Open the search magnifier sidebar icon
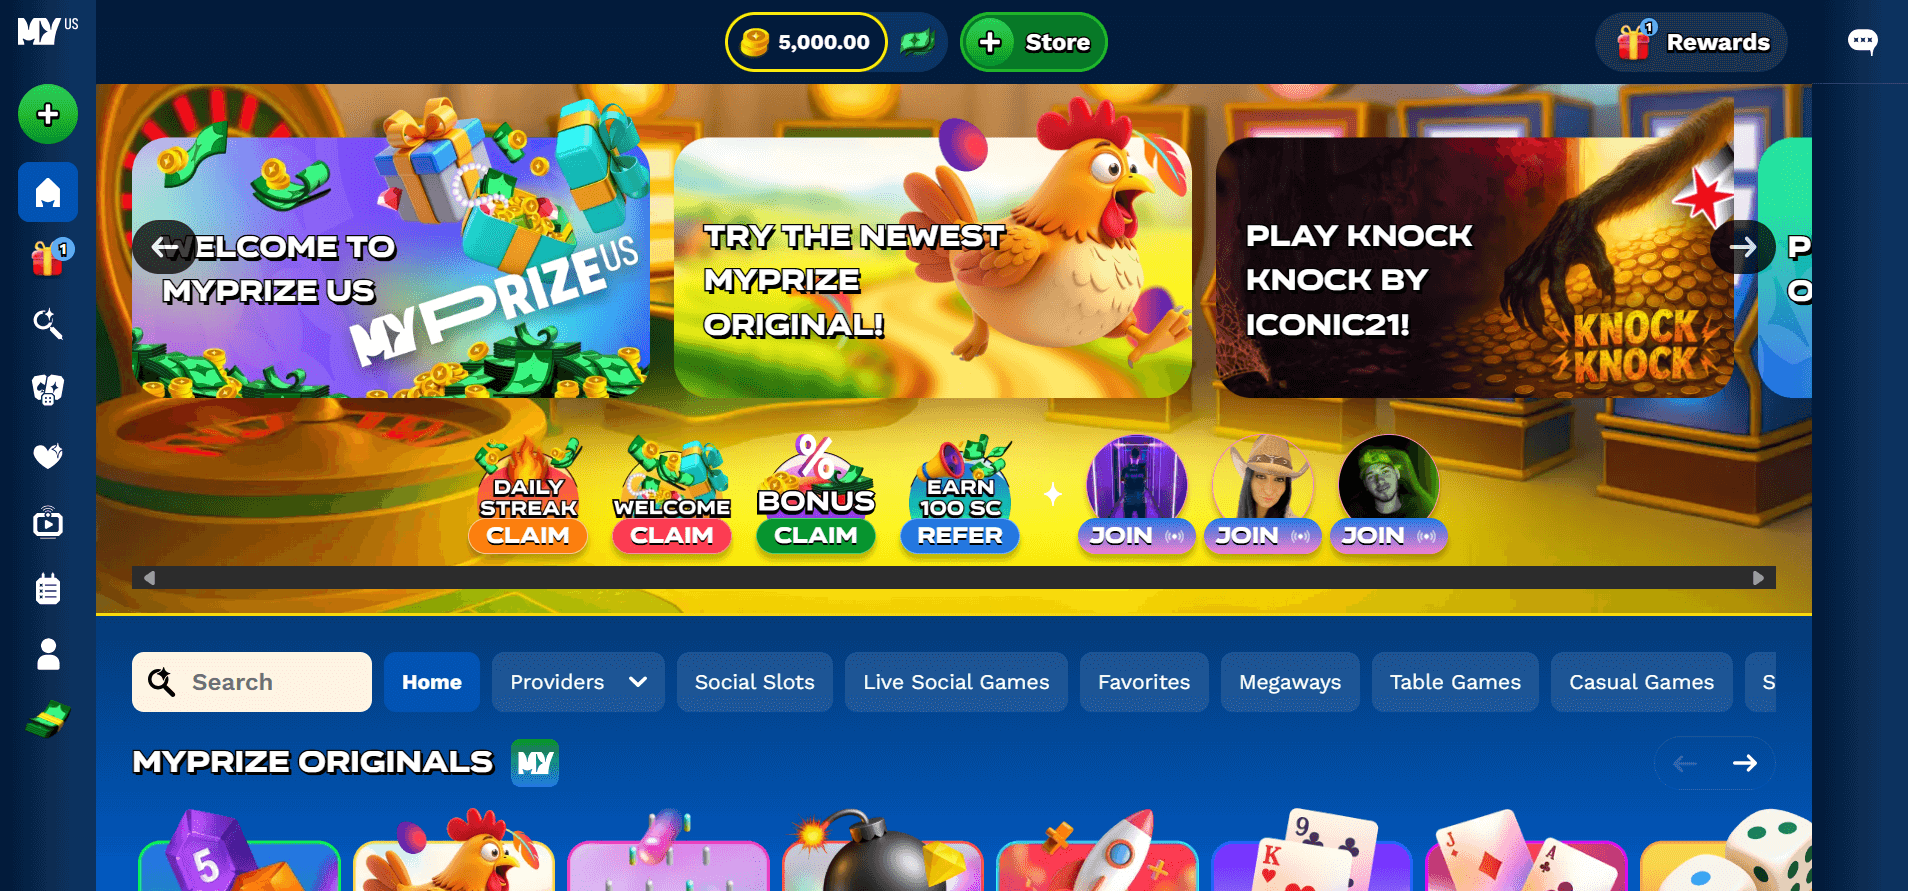The width and height of the screenshot is (1908, 891). [x=48, y=323]
